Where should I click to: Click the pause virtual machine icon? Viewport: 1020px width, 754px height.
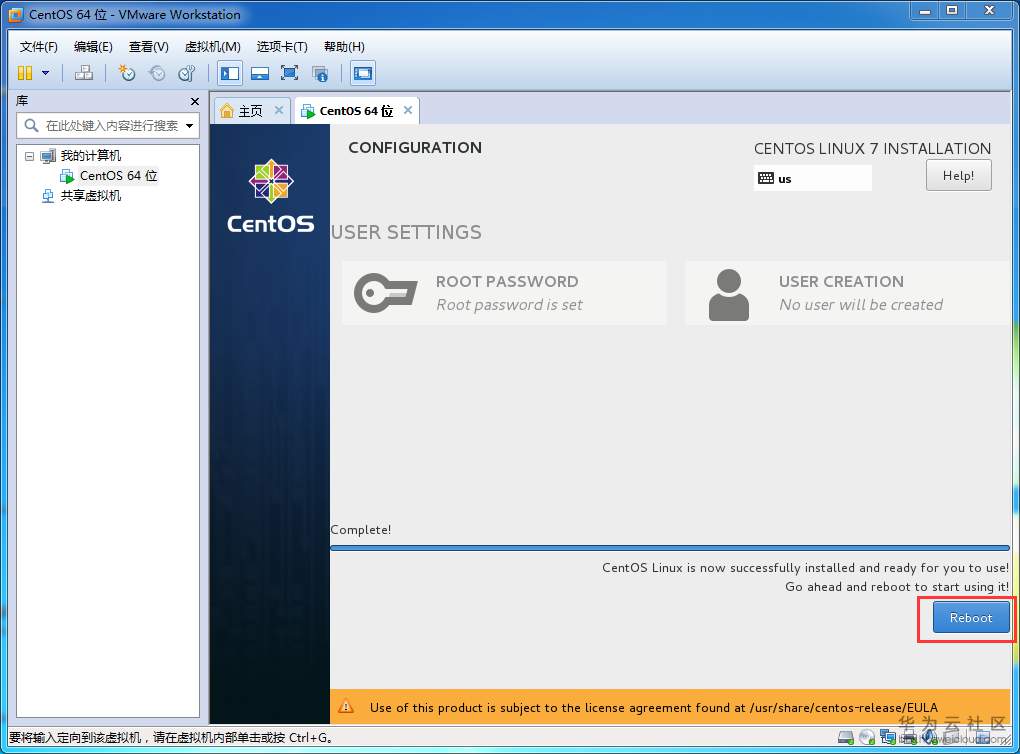point(25,73)
